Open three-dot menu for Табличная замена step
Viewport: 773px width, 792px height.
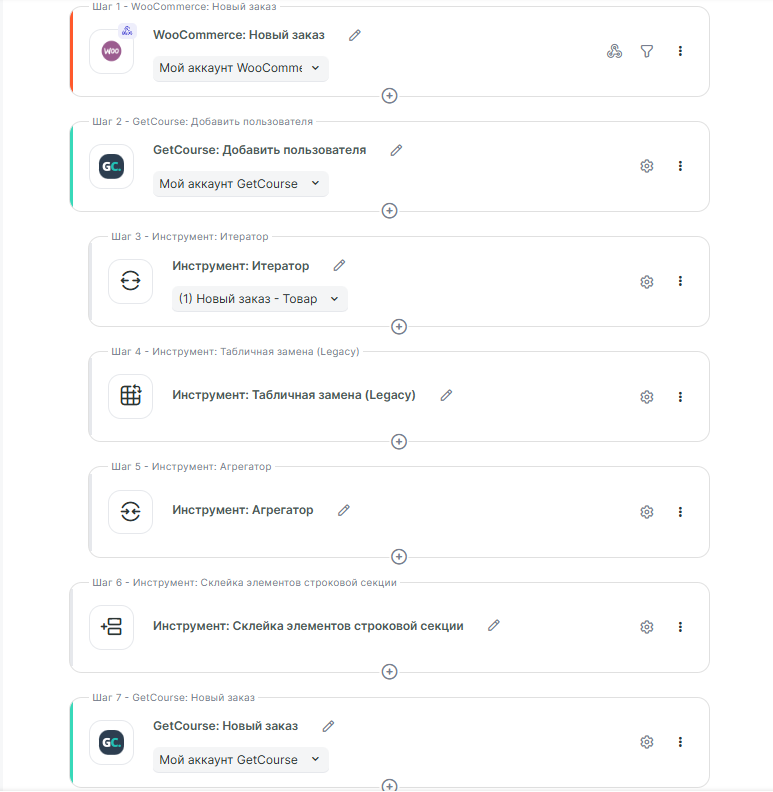pos(680,397)
